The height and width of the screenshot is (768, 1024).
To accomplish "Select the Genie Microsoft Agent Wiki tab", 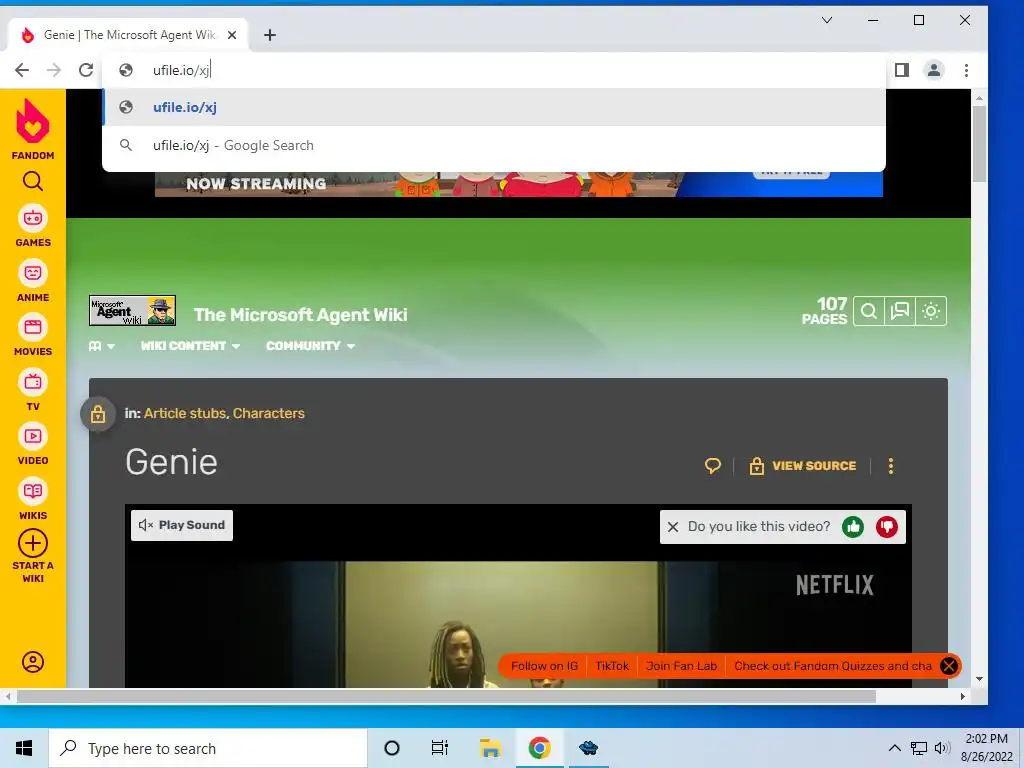I will (129, 35).
